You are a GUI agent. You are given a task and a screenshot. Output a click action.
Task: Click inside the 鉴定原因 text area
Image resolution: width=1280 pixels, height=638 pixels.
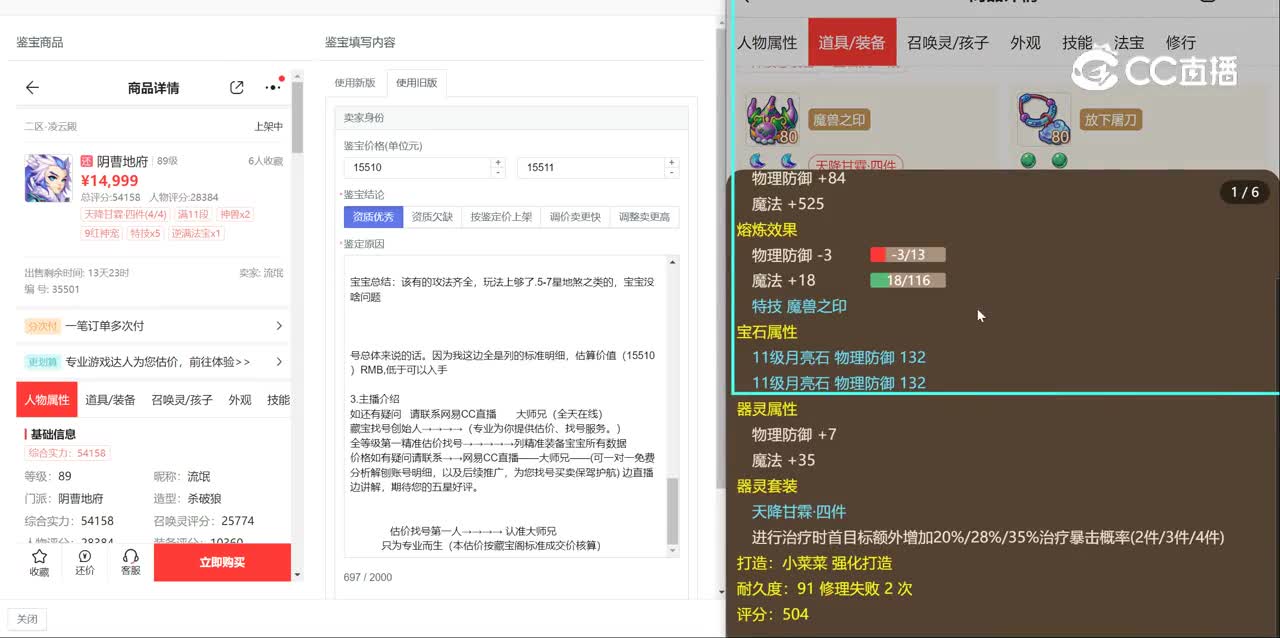505,406
